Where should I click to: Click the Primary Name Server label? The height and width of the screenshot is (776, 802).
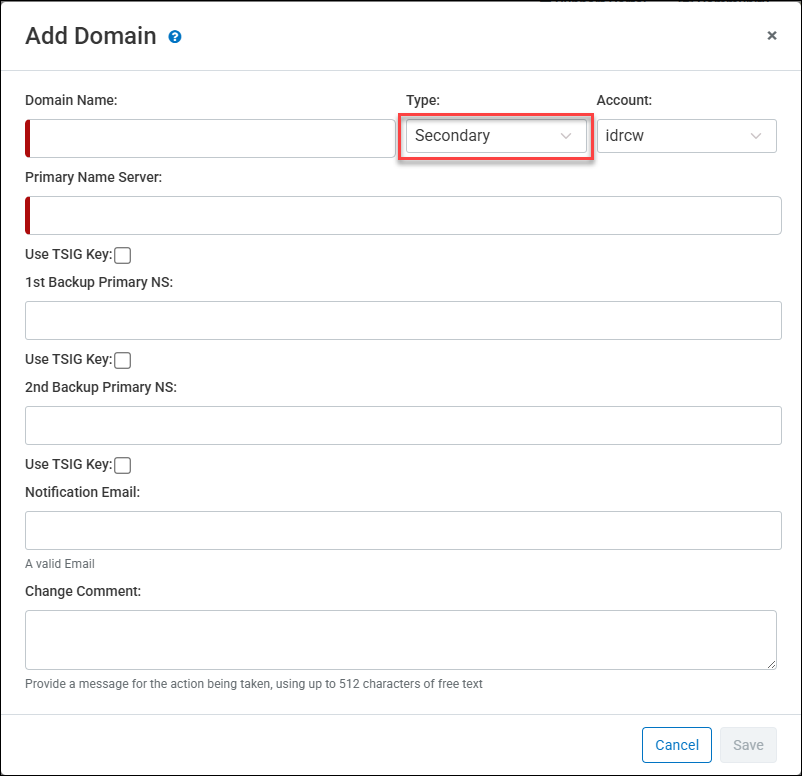[93, 177]
